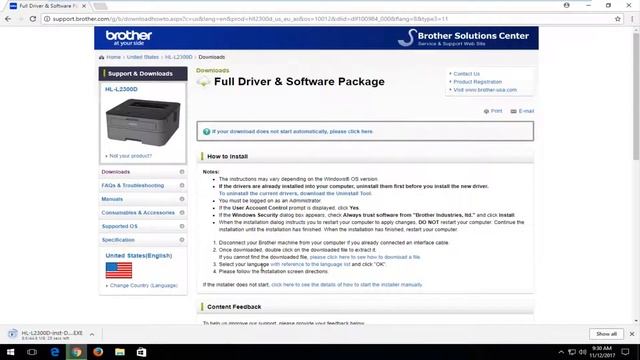Viewport: 640px width, 360px height.
Task: Open Consumables & Accessories menu item
Action: point(138,213)
